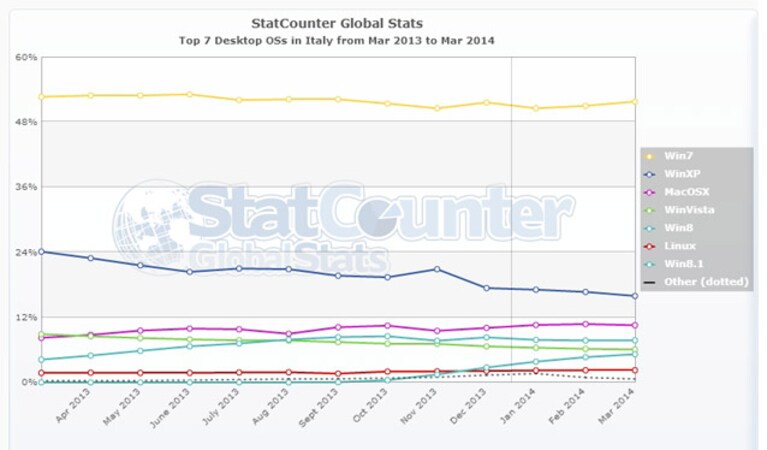Image resolution: width=767 pixels, height=450 pixels.
Task: Click the Win8 teal legend marker
Action: coord(650,228)
